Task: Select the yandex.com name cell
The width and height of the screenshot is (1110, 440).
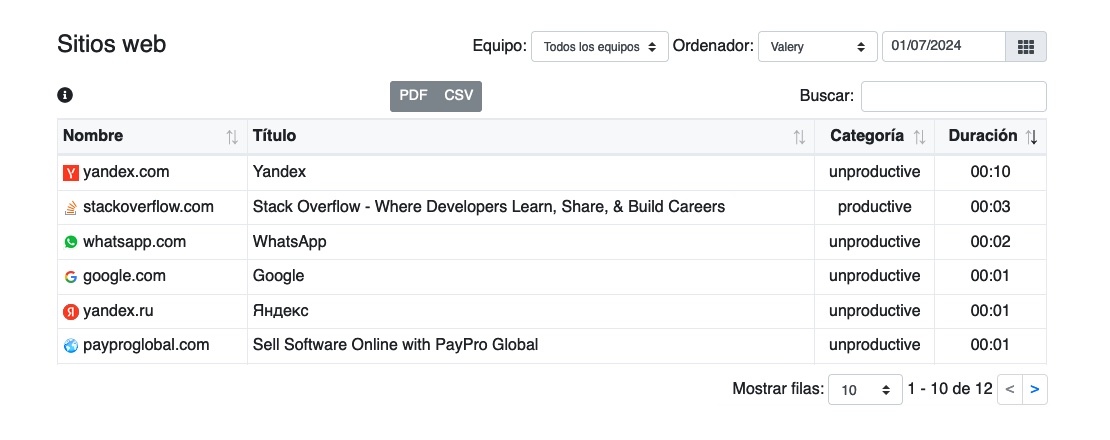Action: pos(152,173)
